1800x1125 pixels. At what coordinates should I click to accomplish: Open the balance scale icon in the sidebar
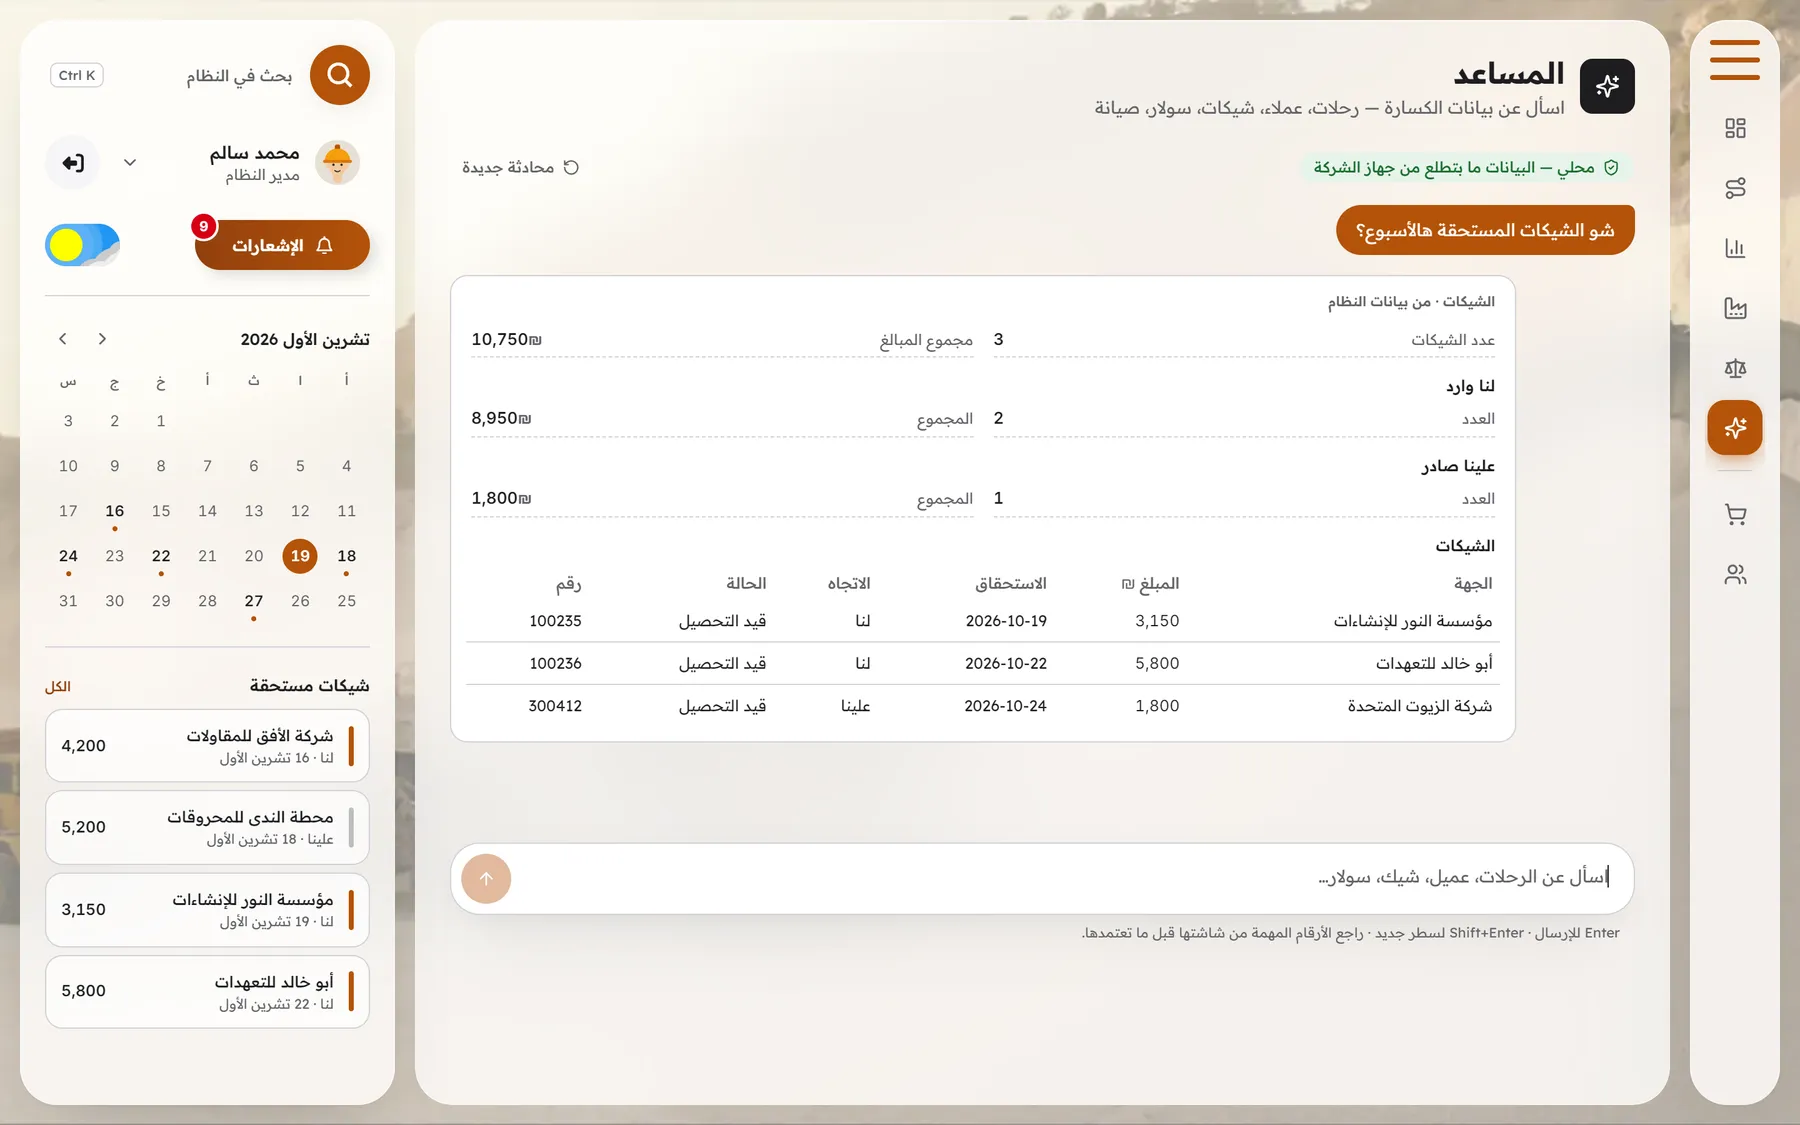point(1735,368)
